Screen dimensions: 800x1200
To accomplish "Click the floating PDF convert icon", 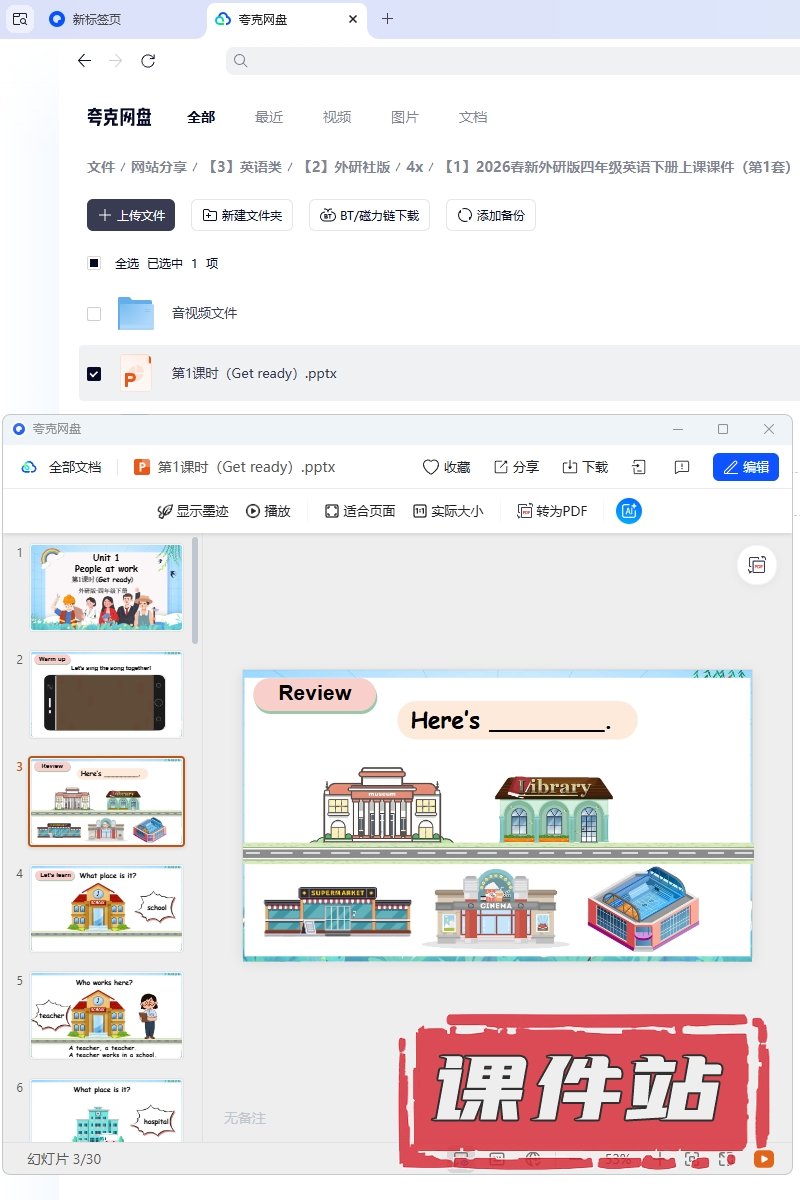I will [757, 565].
